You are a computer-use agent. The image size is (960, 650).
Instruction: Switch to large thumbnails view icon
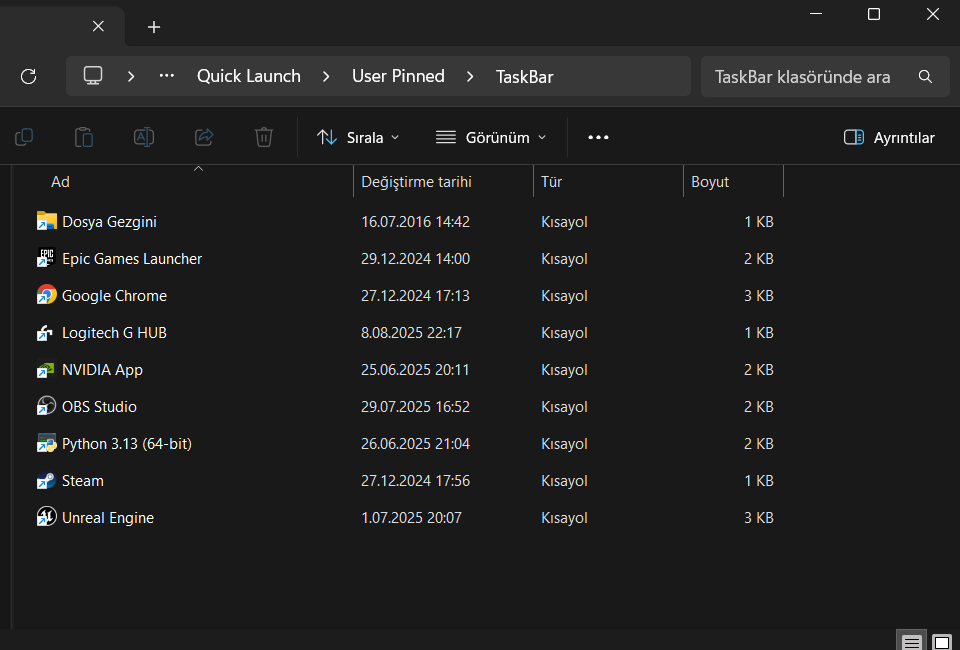(x=942, y=642)
